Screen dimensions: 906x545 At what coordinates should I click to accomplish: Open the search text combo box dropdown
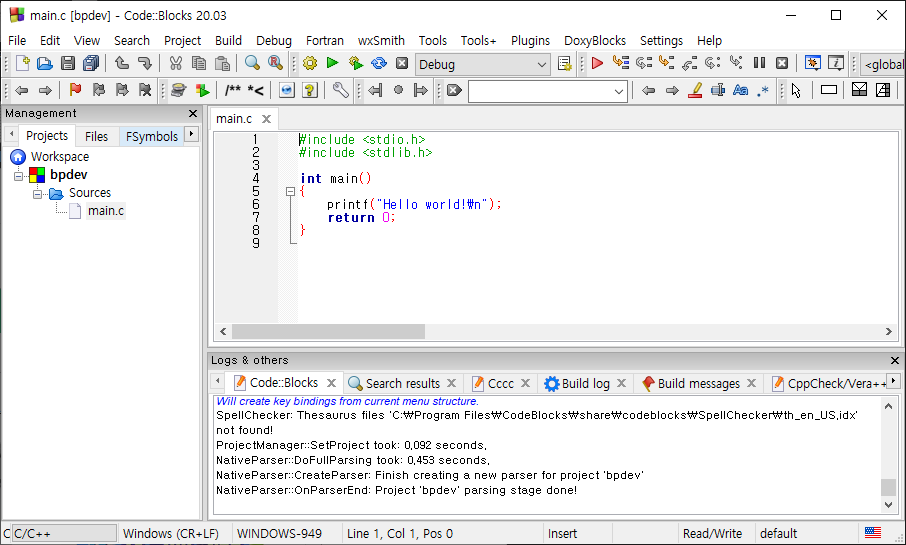pos(618,91)
